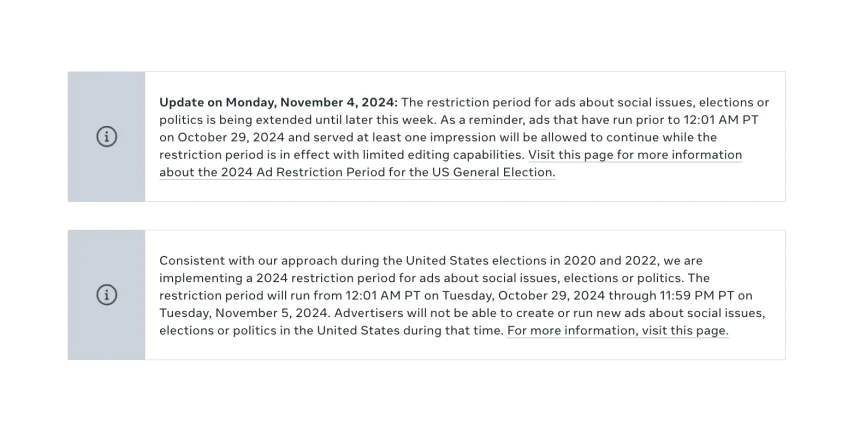Open the "For more information, visit this page" link

[617, 330]
